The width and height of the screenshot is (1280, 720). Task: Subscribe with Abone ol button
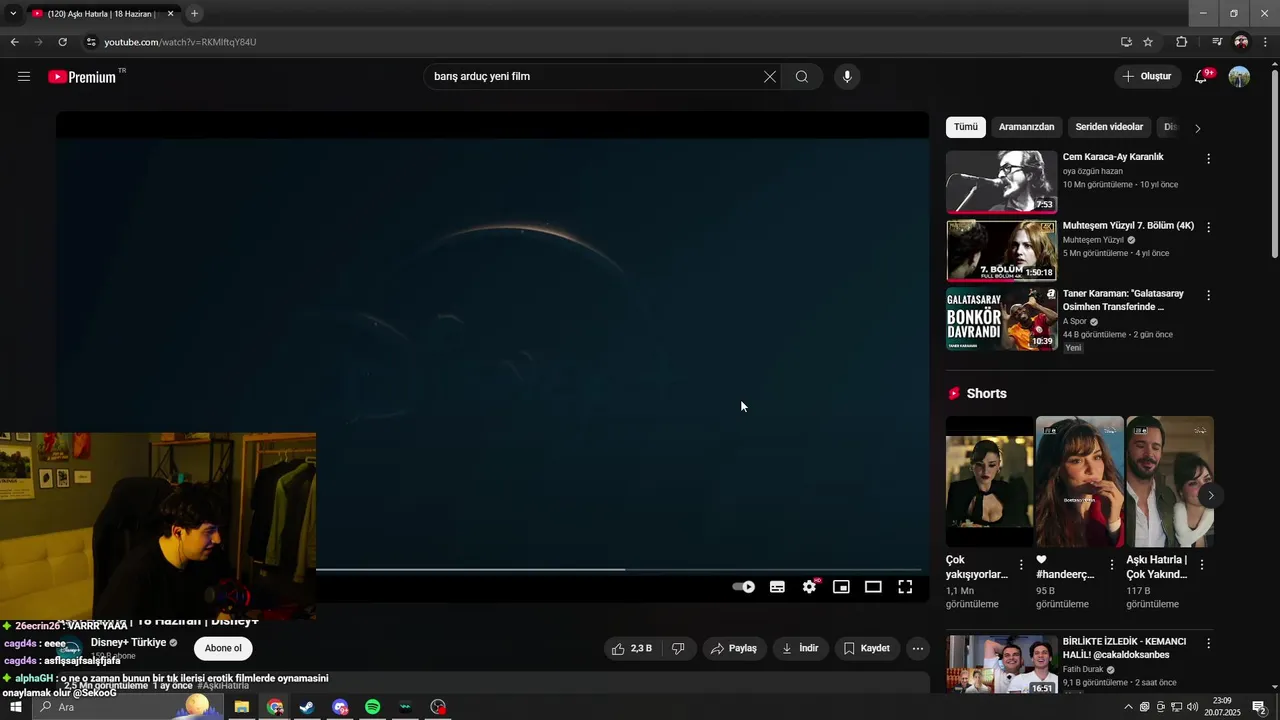tap(223, 649)
